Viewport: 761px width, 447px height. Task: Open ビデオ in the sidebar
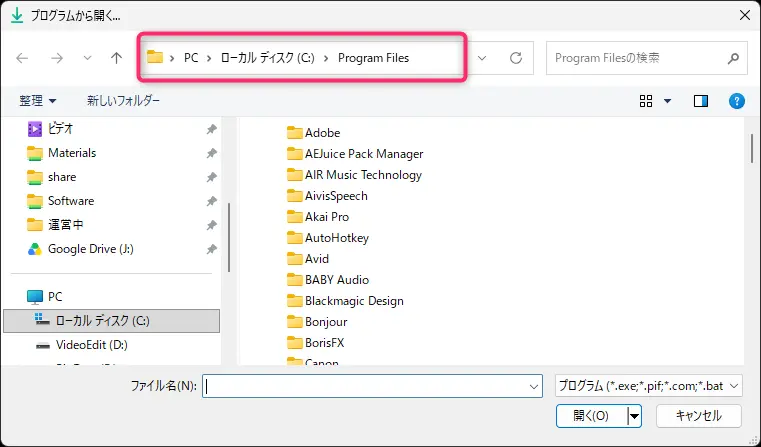[x=60, y=129]
